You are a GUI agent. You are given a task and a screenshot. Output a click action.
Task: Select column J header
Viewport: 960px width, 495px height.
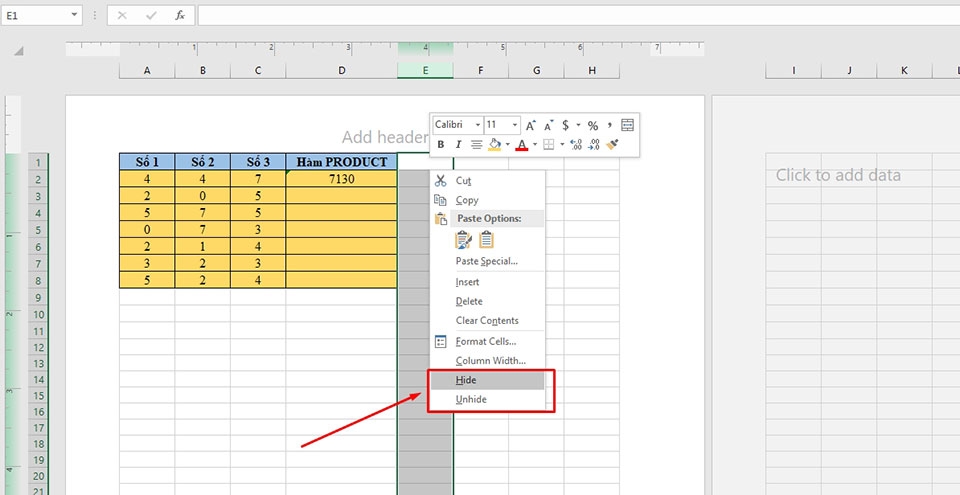tap(849, 70)
